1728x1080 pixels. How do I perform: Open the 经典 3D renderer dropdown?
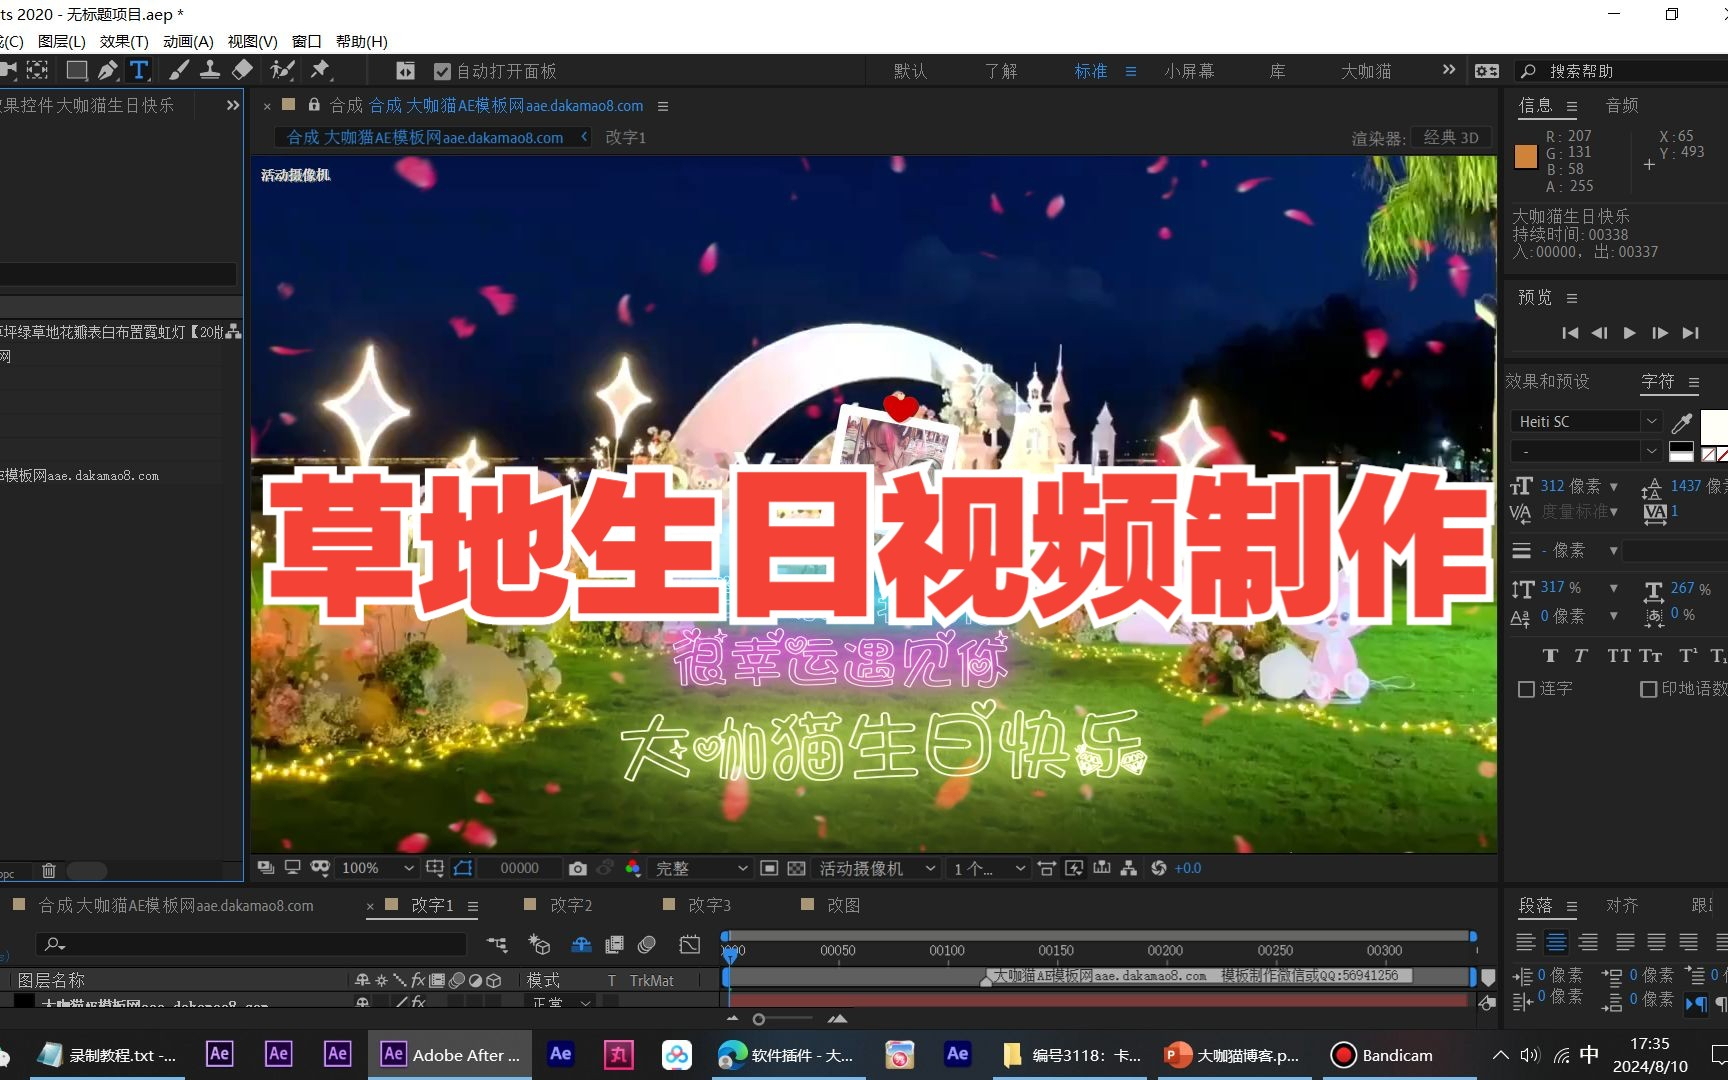point(1451,138)
